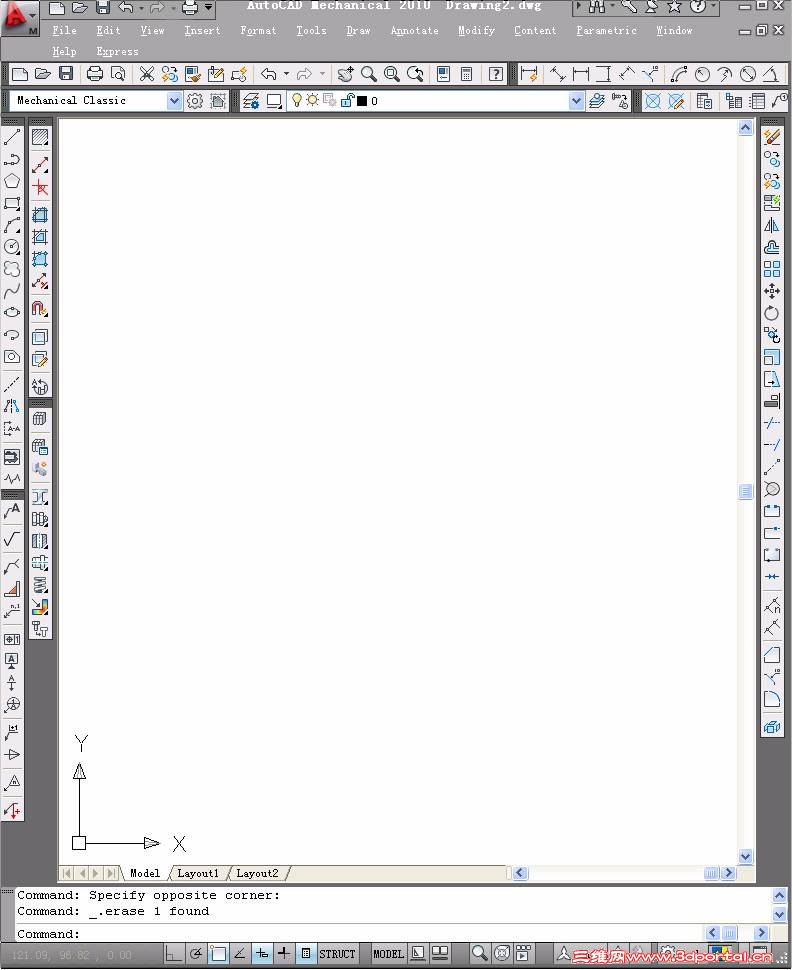792x970 pixels.
Task: Click the Plot print icon
Action: point(95,74)
